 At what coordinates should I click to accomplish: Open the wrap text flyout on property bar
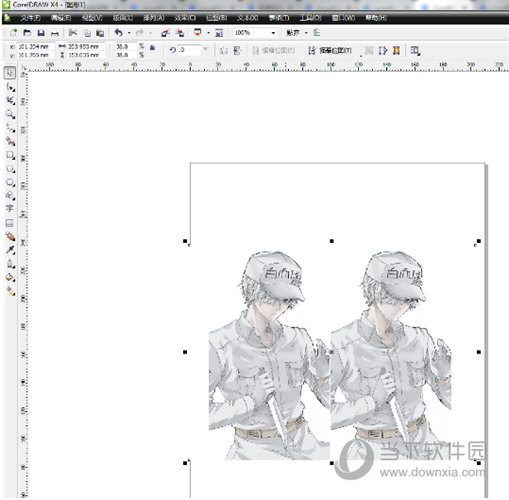point(415,51)
